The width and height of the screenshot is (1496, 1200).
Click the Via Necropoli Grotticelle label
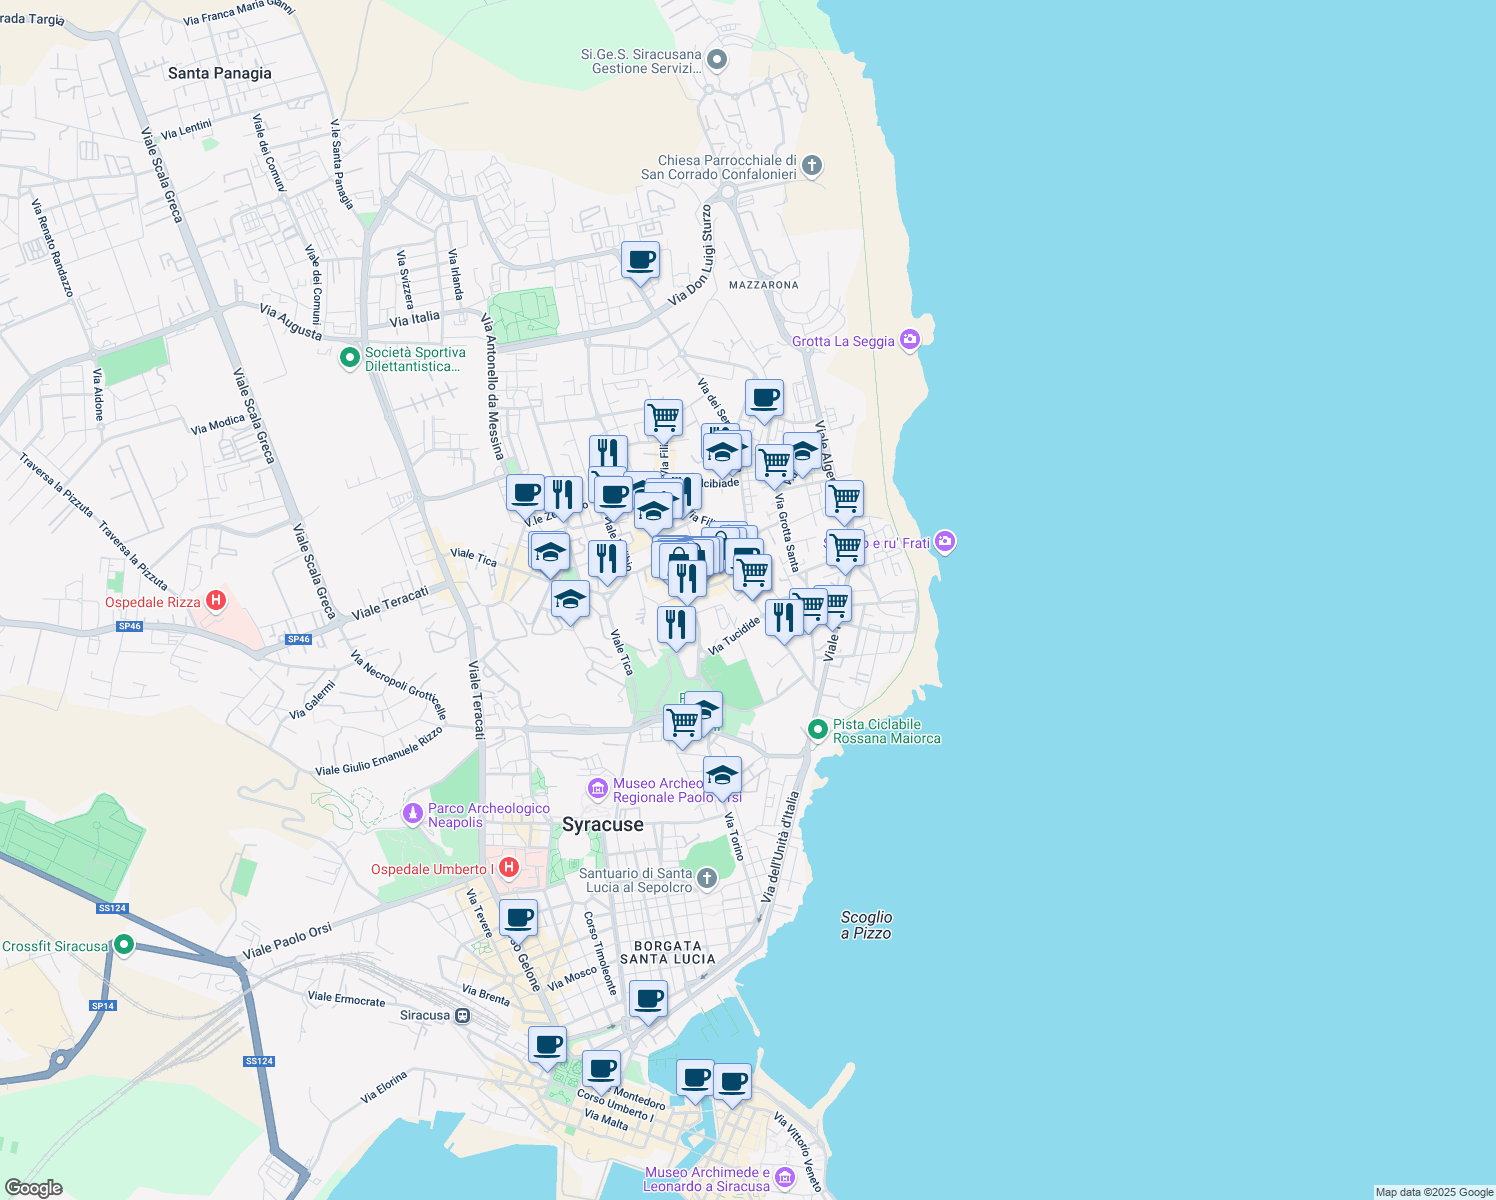coord(398,685)
